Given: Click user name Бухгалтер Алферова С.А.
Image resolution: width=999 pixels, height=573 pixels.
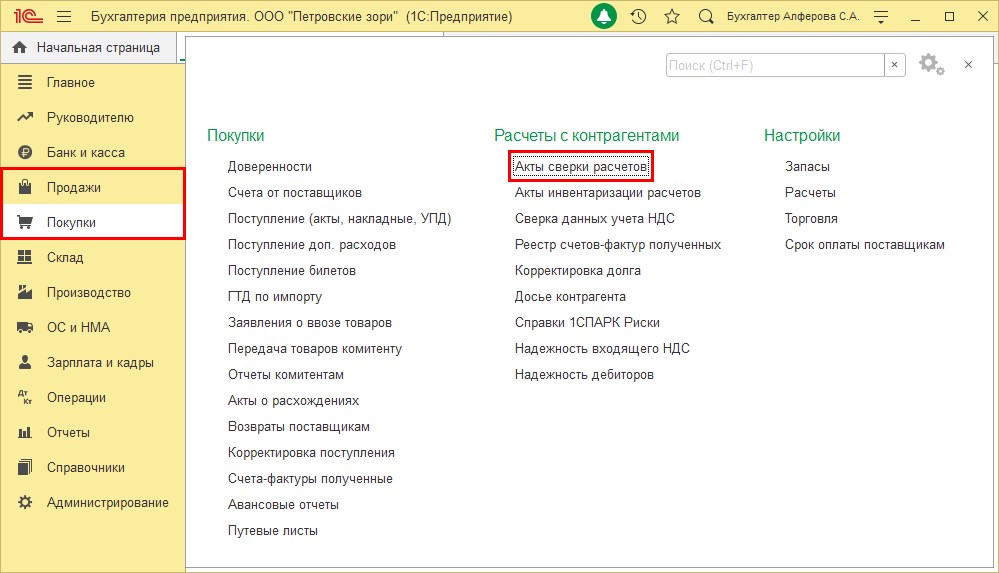Looking at the screenshot, I should point(793,17).
